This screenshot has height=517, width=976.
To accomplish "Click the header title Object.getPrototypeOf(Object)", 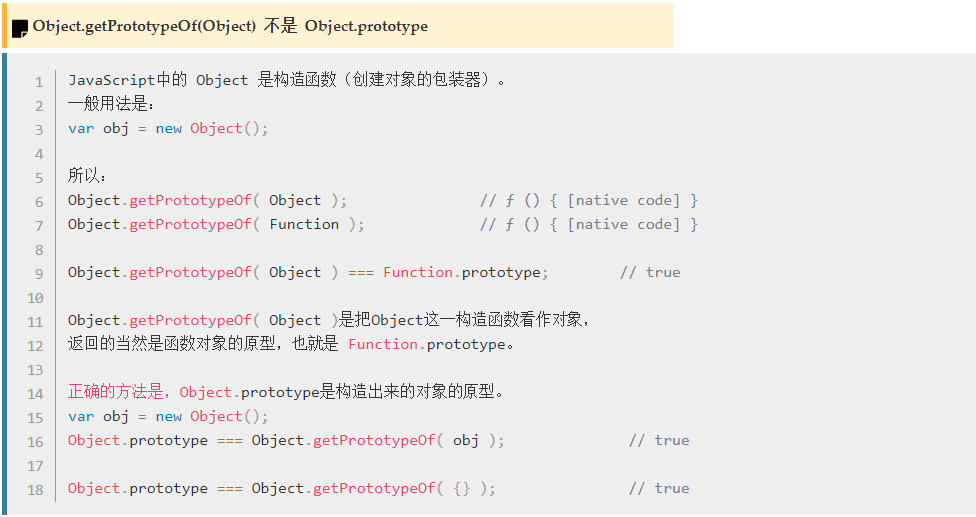I will (144, 26).
